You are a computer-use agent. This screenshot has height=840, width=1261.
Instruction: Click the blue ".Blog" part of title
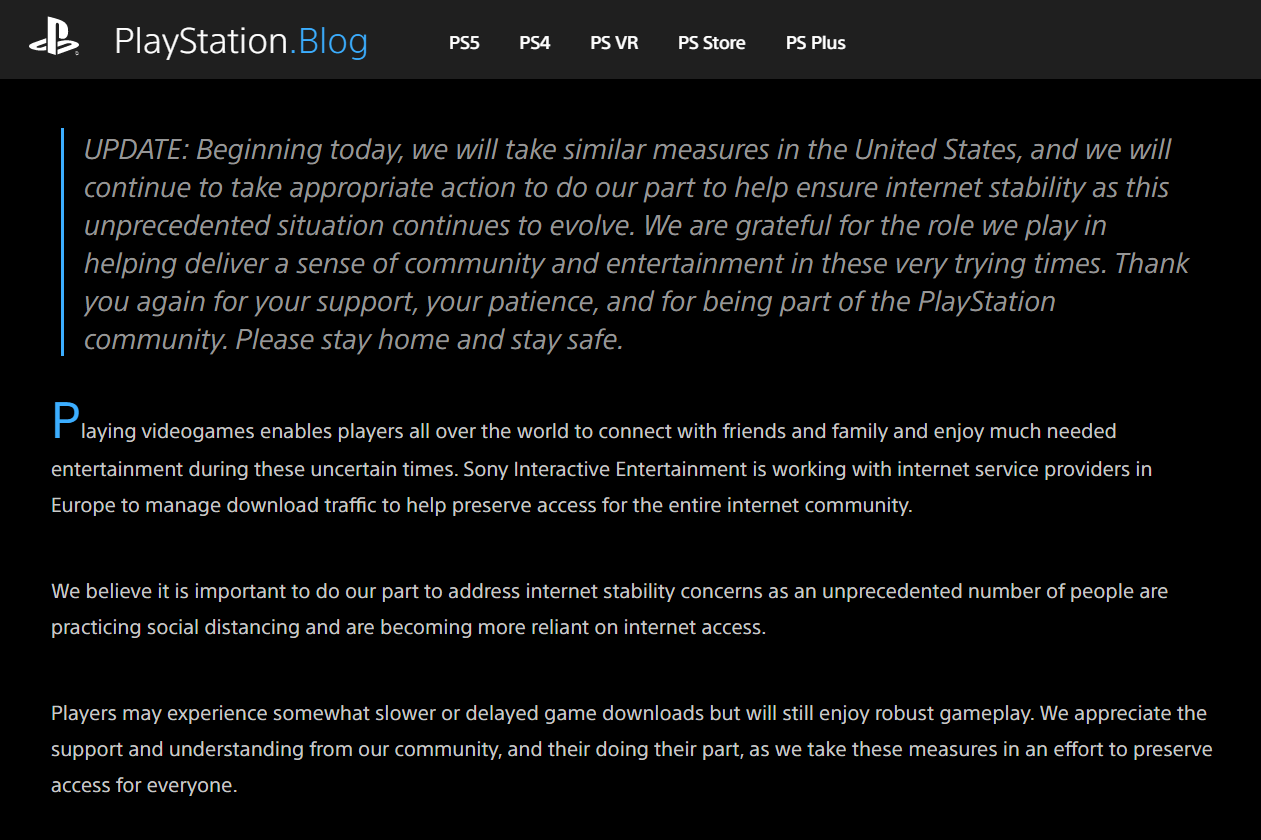click(329, 42)
